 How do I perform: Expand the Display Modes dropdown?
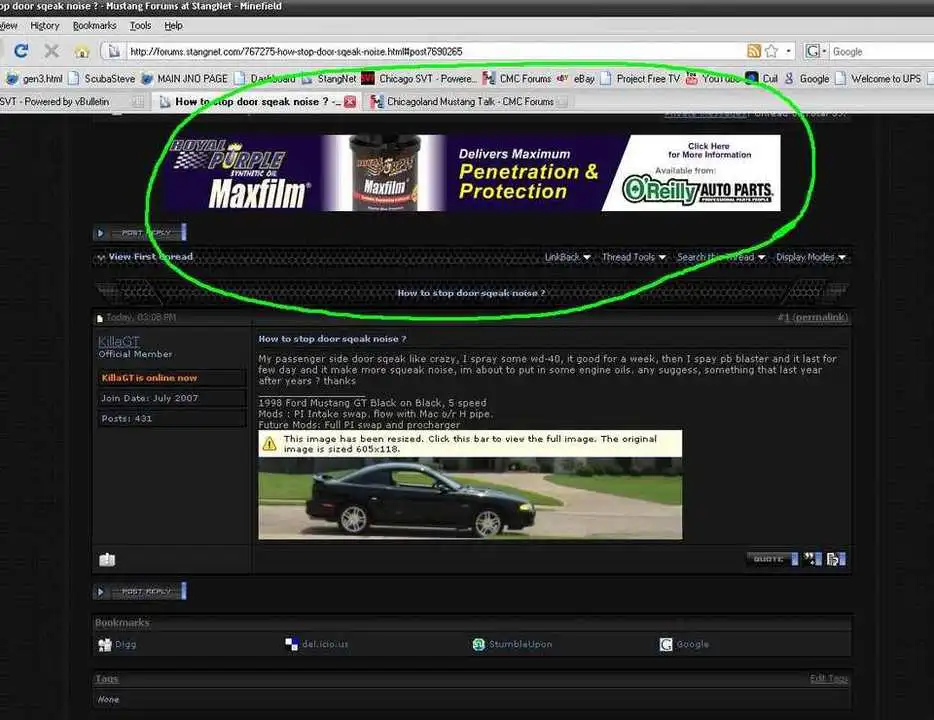point(810,257)
